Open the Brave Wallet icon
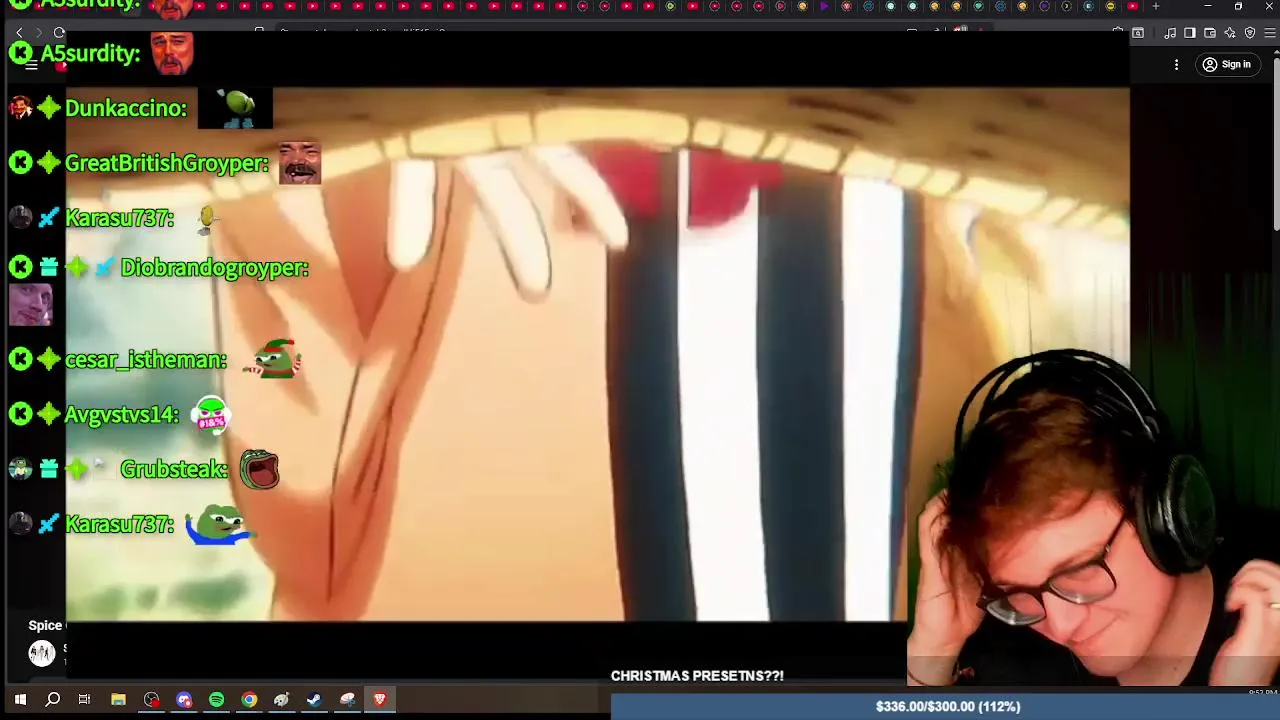Image resolution: width=1280 pixels, height=720 pixels. click(1210, 33)
